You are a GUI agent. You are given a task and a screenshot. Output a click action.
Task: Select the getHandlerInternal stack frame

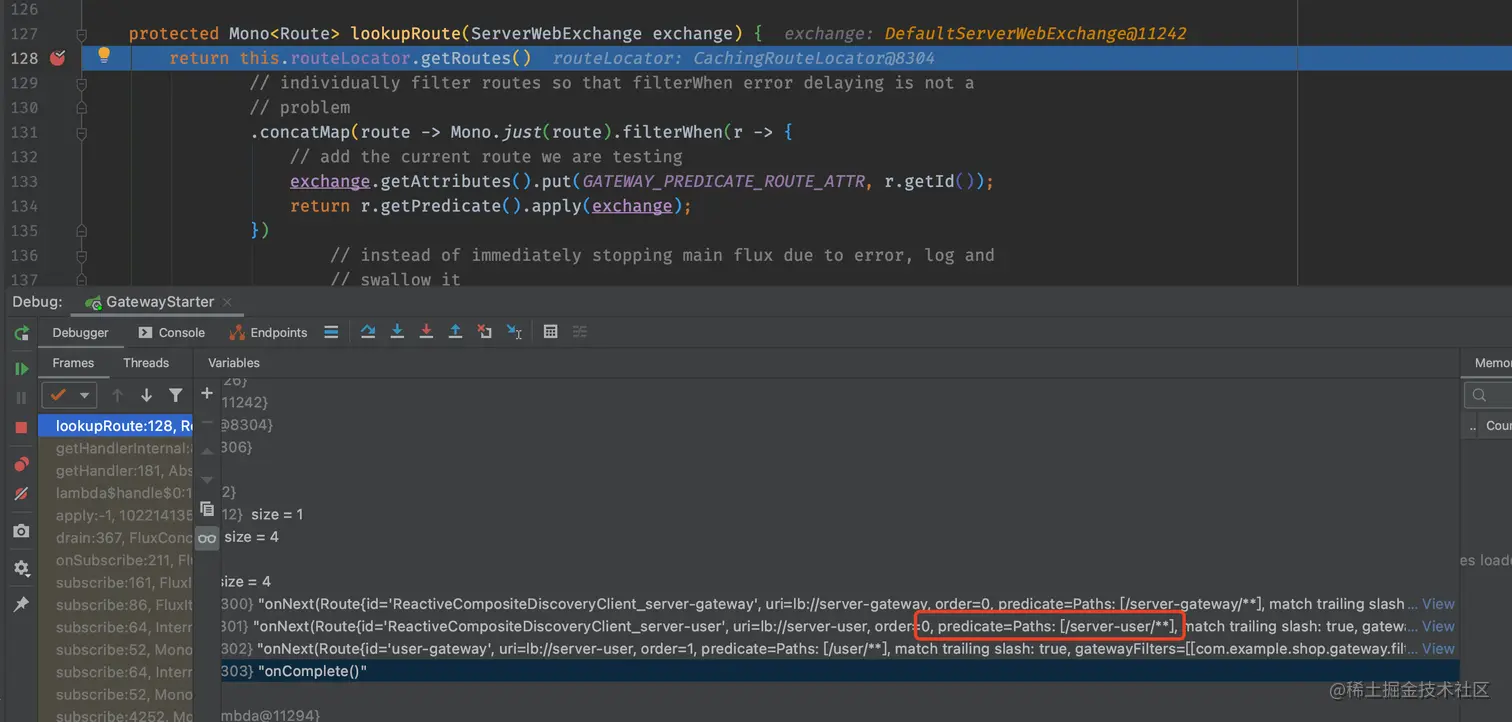click(x=115, y=449)
